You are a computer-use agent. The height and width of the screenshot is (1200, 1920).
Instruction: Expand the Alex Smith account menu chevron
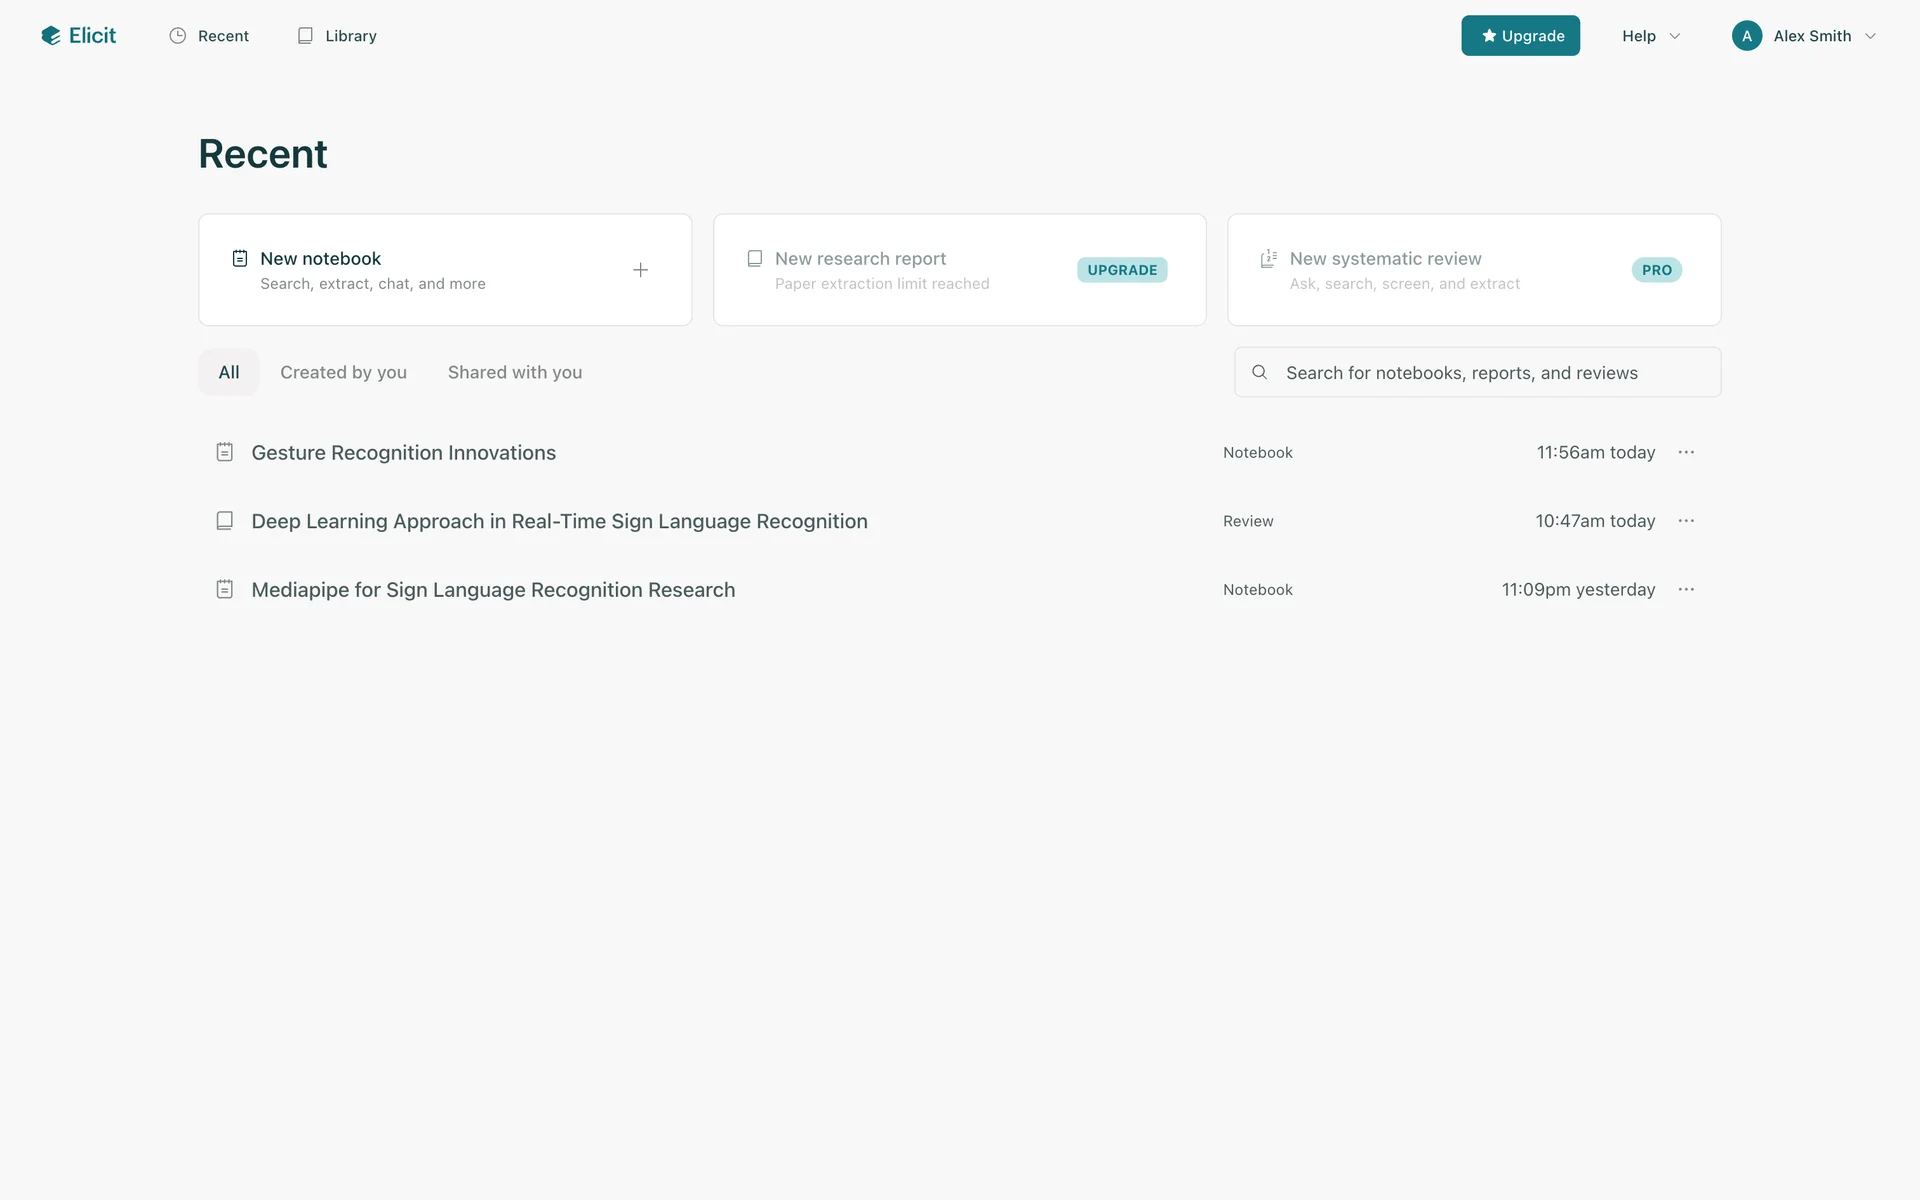click(1870, 36)
